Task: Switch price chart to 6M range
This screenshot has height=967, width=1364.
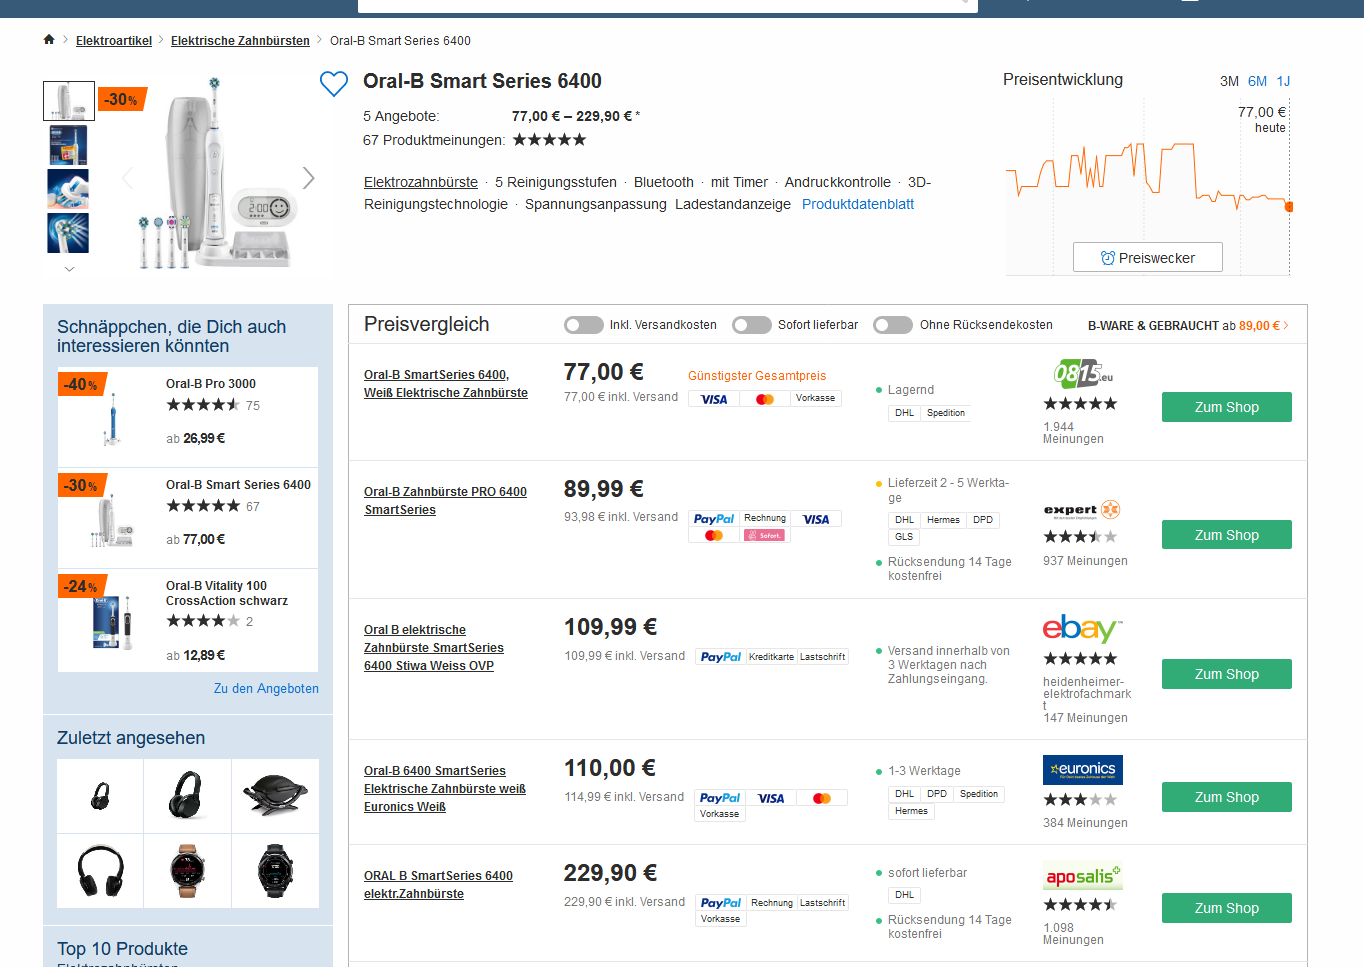Action: (1257, 81)
